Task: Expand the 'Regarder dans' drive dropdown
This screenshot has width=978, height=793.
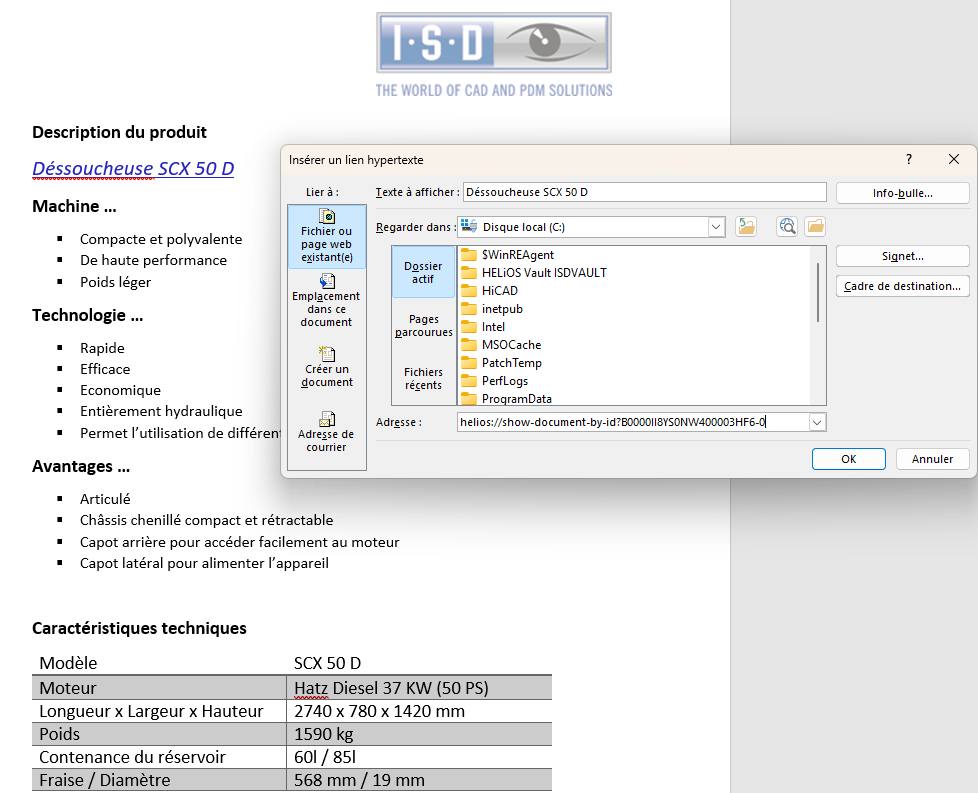Action: click(716, 227)
